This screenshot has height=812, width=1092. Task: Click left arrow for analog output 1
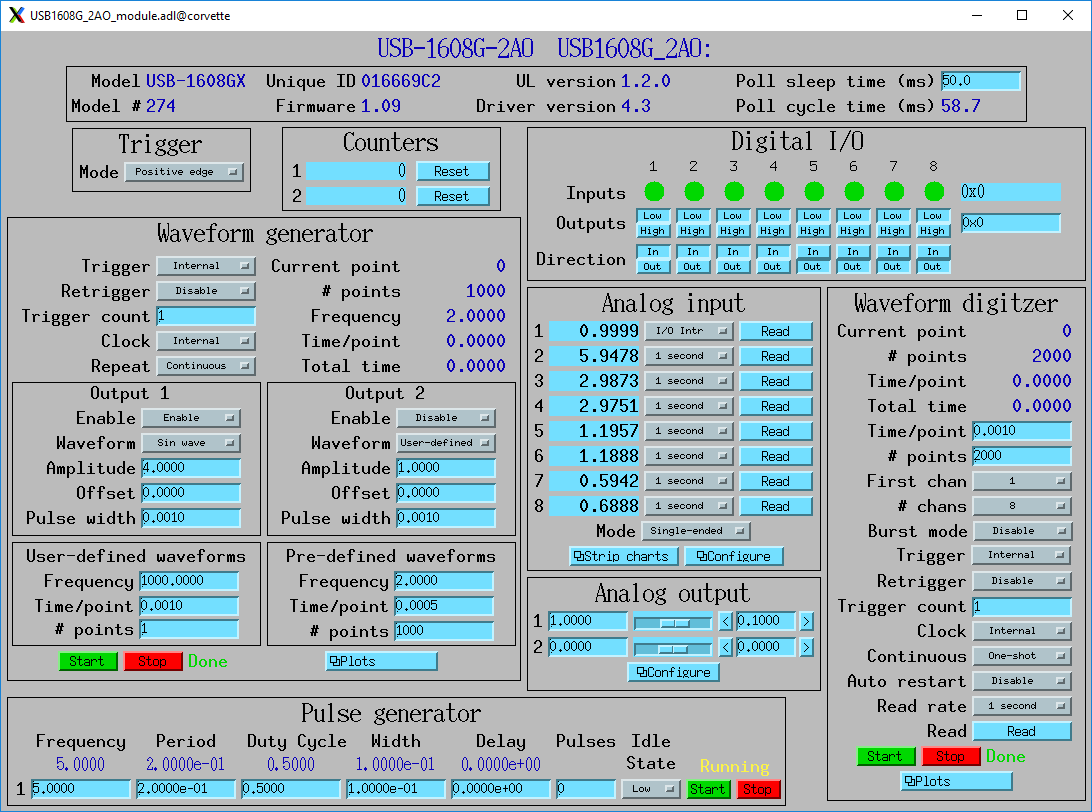point(725,620)
